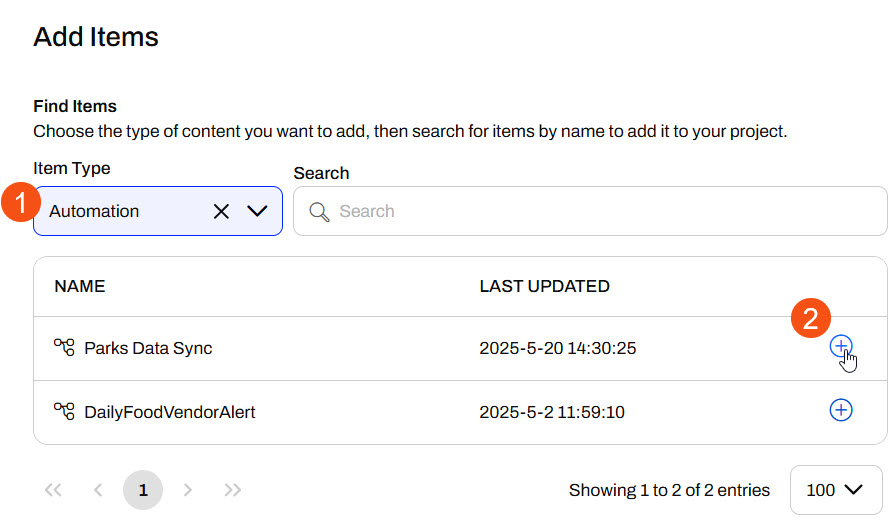This screenshot has height=529, width=896.
Task: Go to first page of results
Action: pyautogui.click(x=53, y=490)
